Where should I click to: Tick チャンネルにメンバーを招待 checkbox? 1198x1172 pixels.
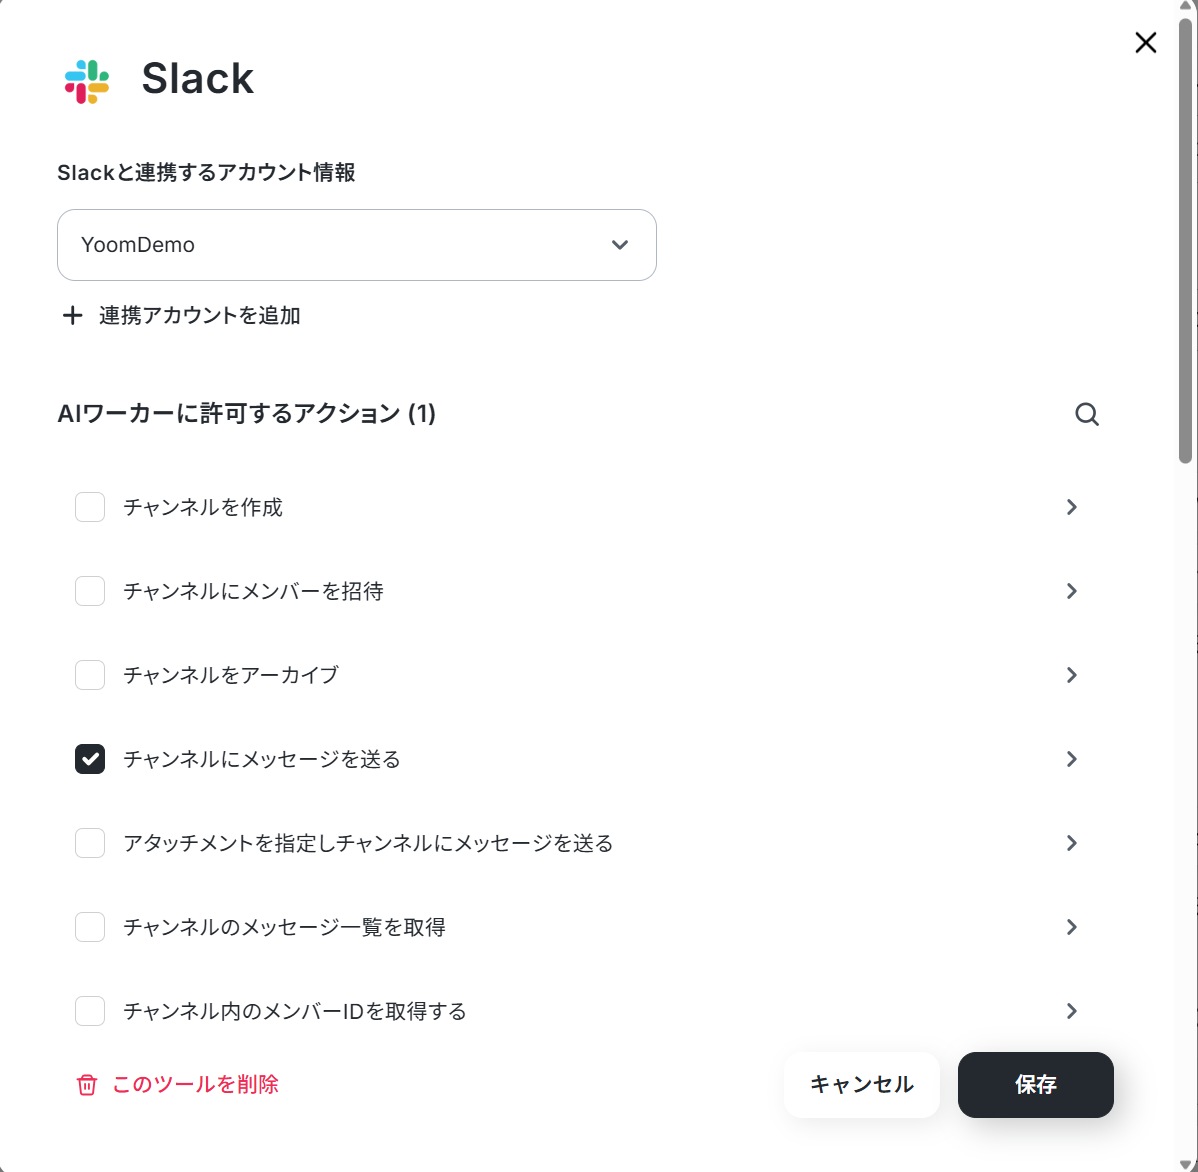click(x=90, y=591)
